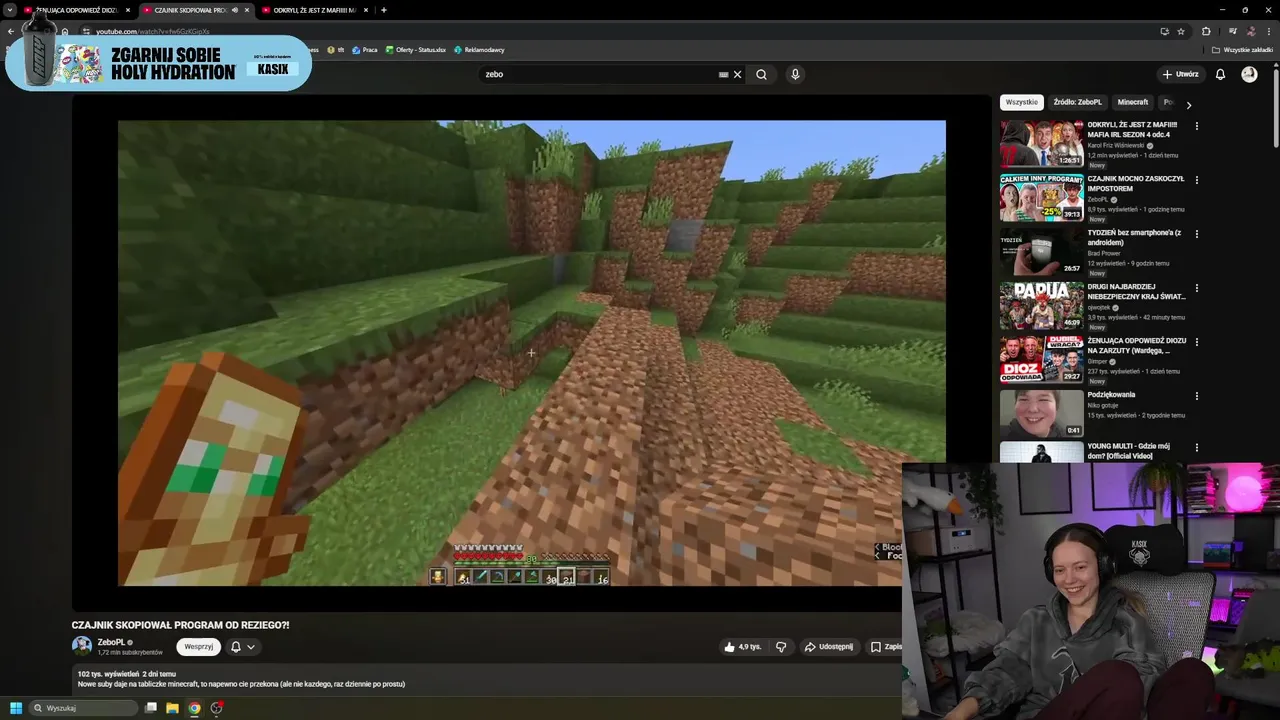Open options for Podziękowania video
Image resolution: width=1280 pixels, height=720 pixels.
[x=1197, y=396]
